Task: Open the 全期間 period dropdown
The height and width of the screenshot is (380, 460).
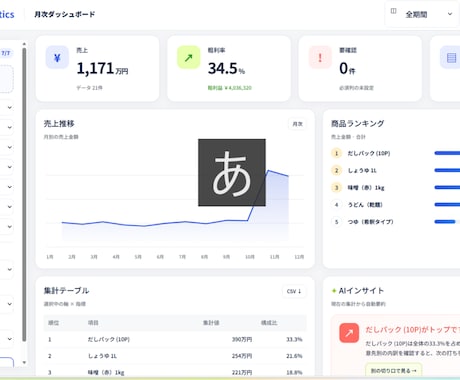Action: coord(422,14)
